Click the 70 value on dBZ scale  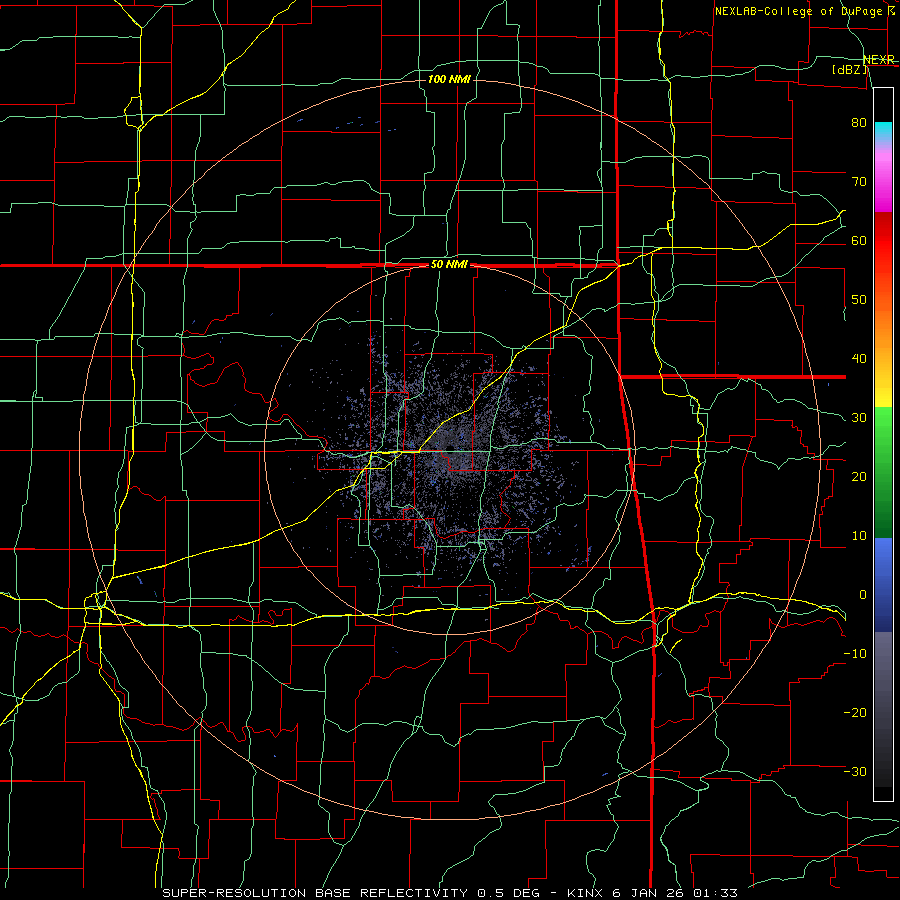point(859,181)
